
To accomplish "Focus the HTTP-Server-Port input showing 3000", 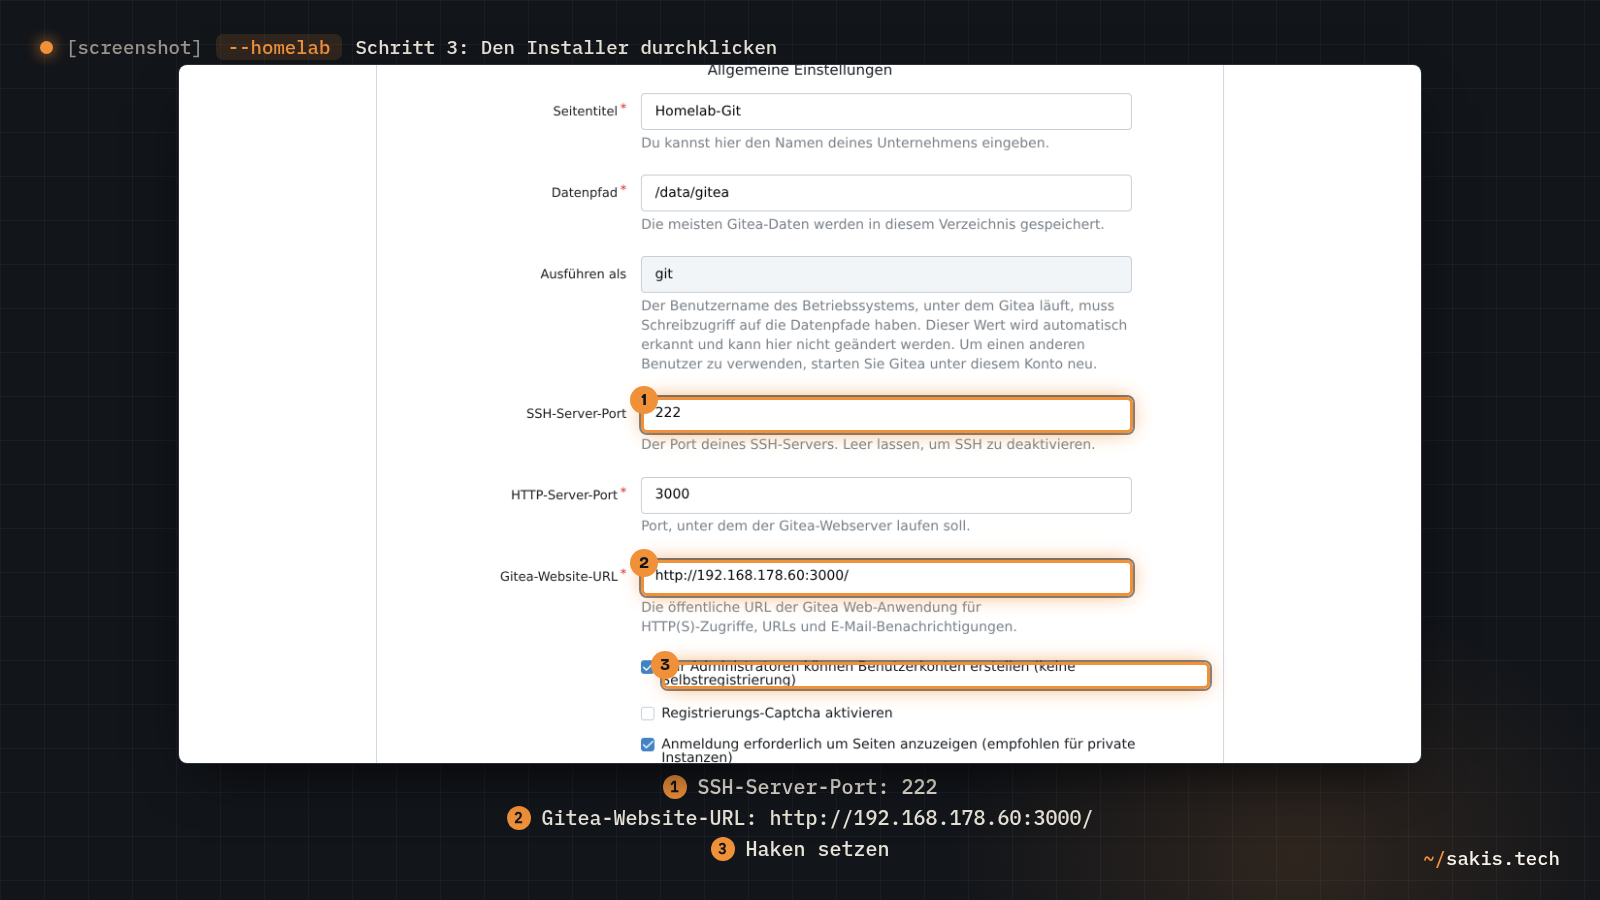I will 886,495.
